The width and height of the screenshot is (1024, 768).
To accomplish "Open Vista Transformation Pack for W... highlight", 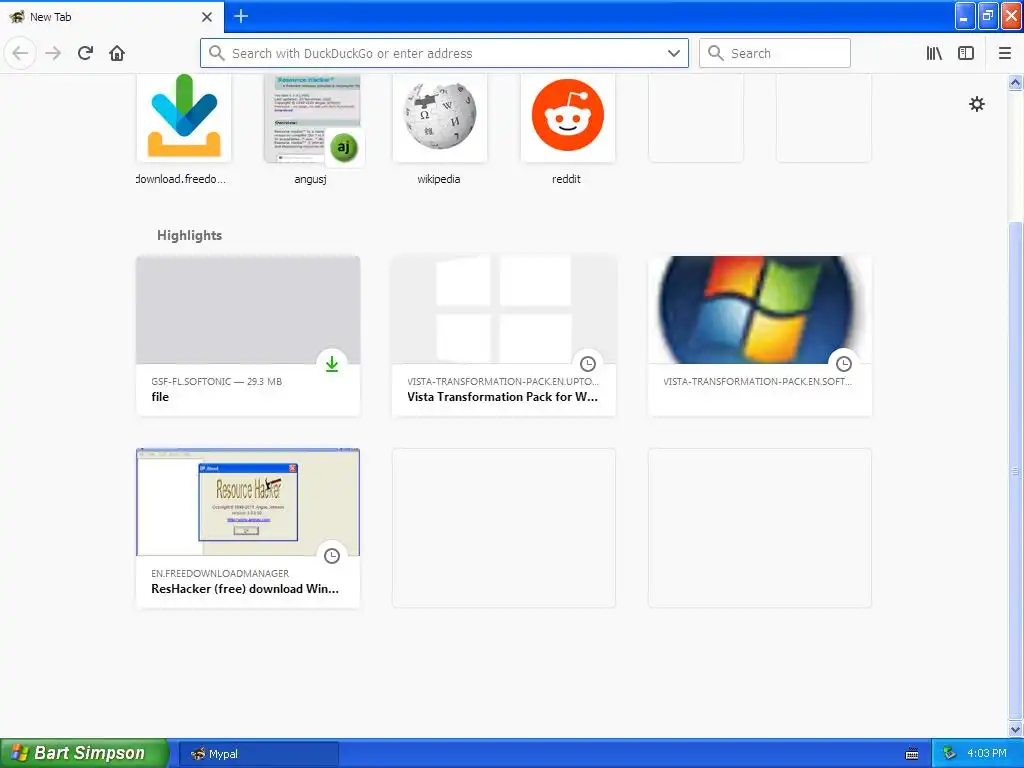I will 504,336.
